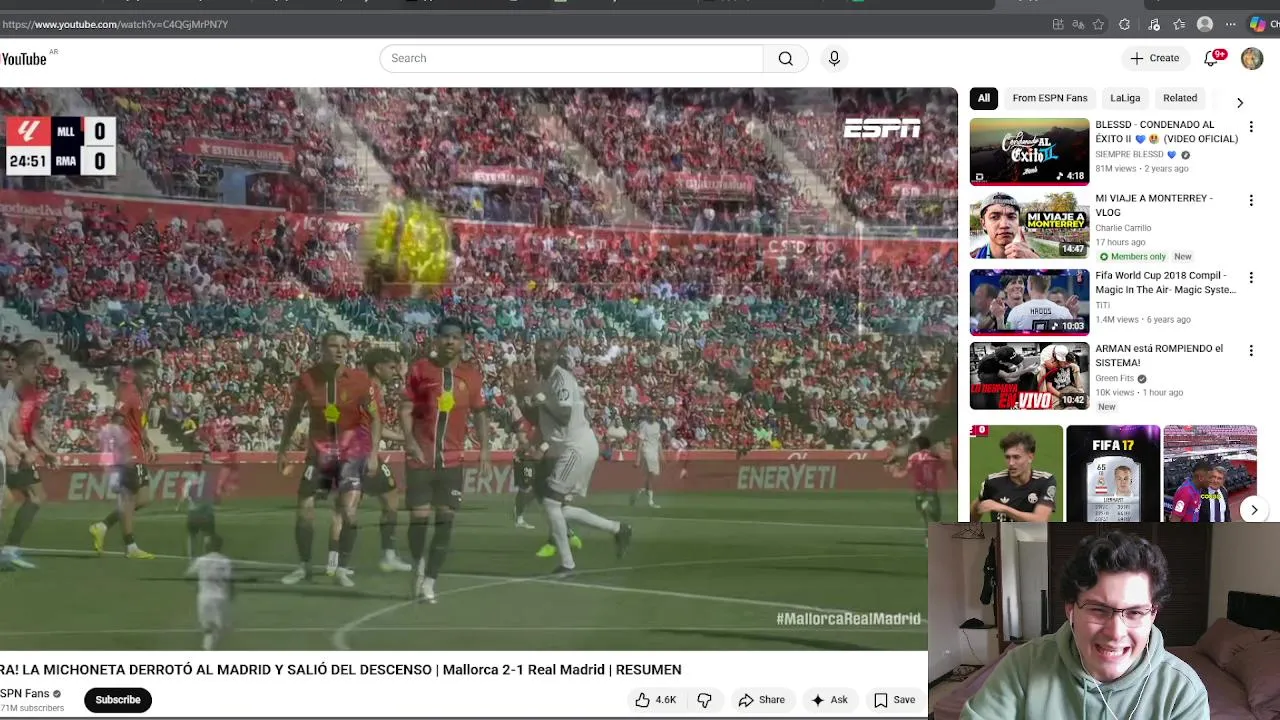The image size is (1280, 720).
Task: Open the browser extensions puzzle icon
Action: [x=1124, y=24]
